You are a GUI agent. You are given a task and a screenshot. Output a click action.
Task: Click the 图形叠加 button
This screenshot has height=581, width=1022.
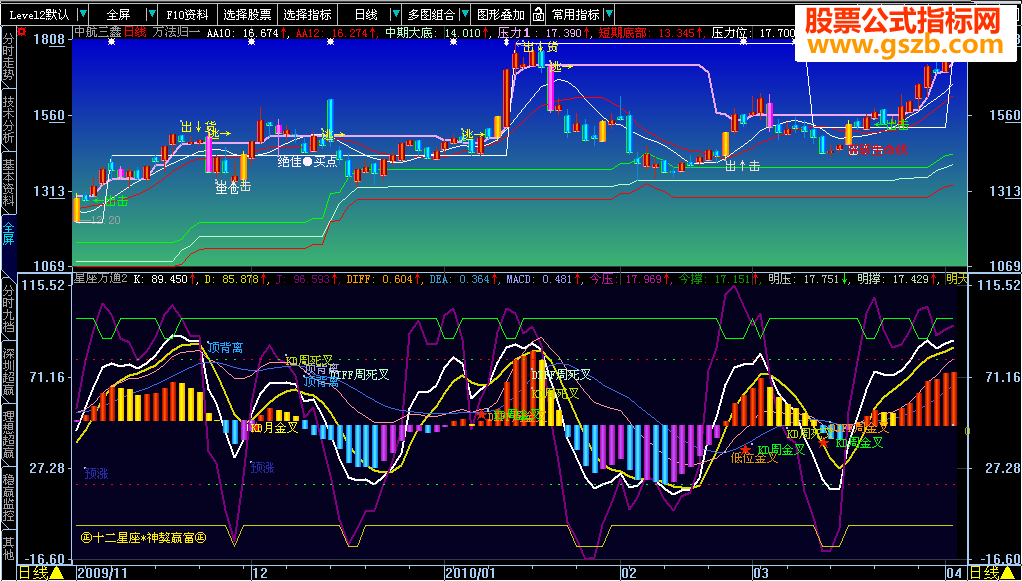coord(501,14)
